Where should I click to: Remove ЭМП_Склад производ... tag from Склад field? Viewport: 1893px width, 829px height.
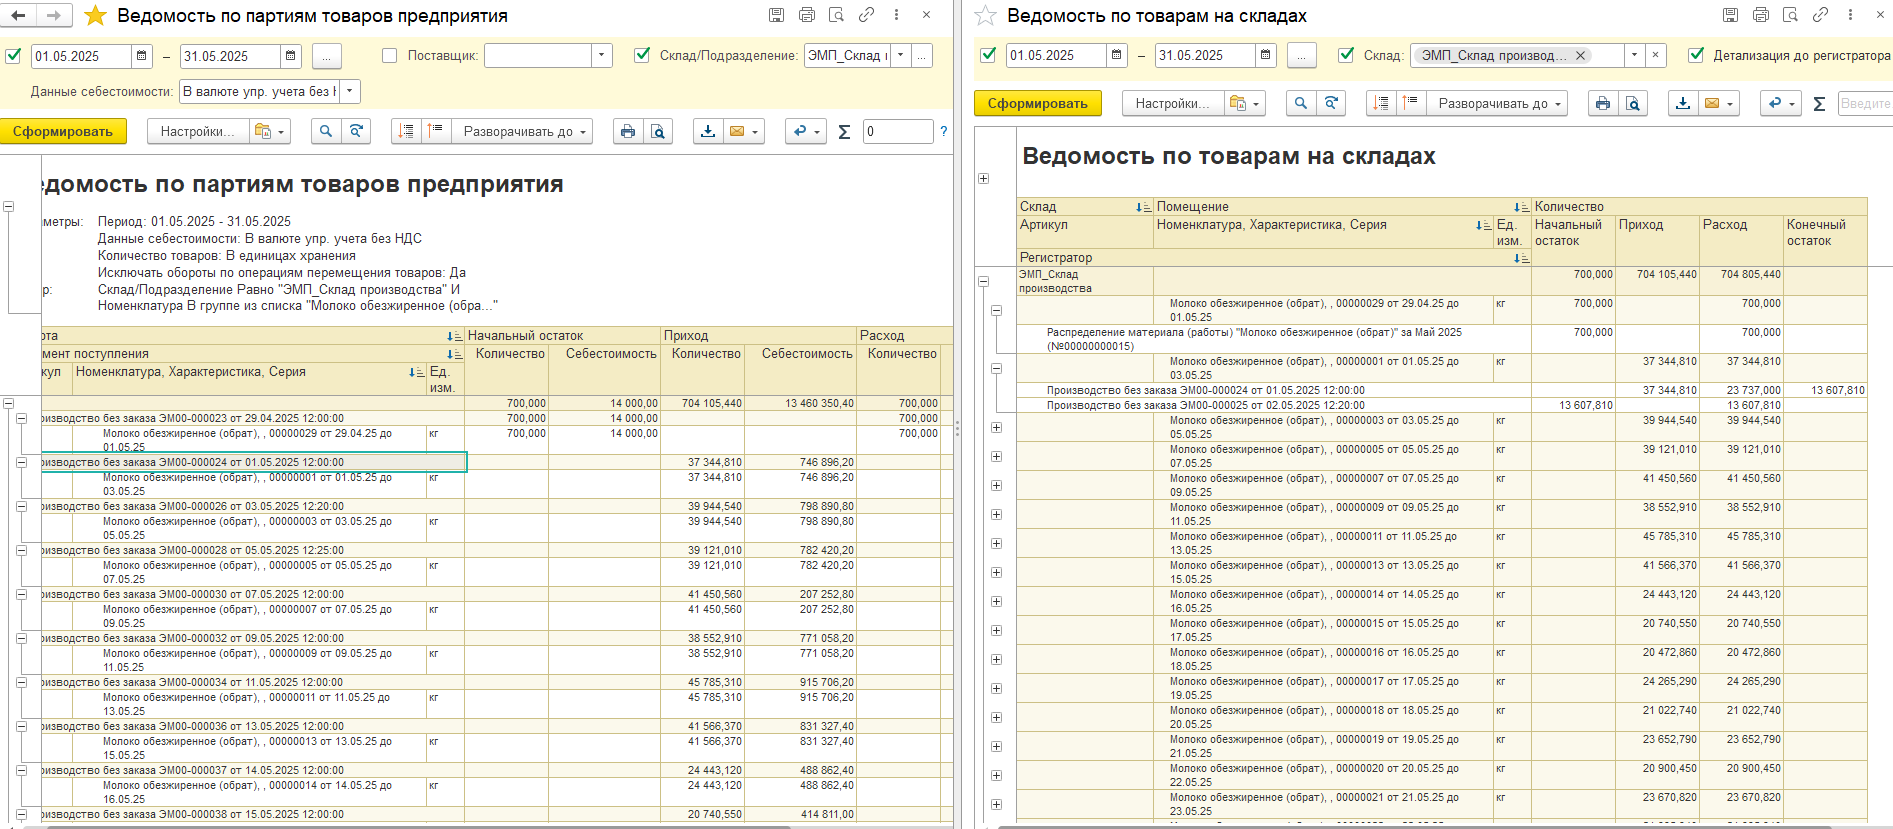point(1580,55)
